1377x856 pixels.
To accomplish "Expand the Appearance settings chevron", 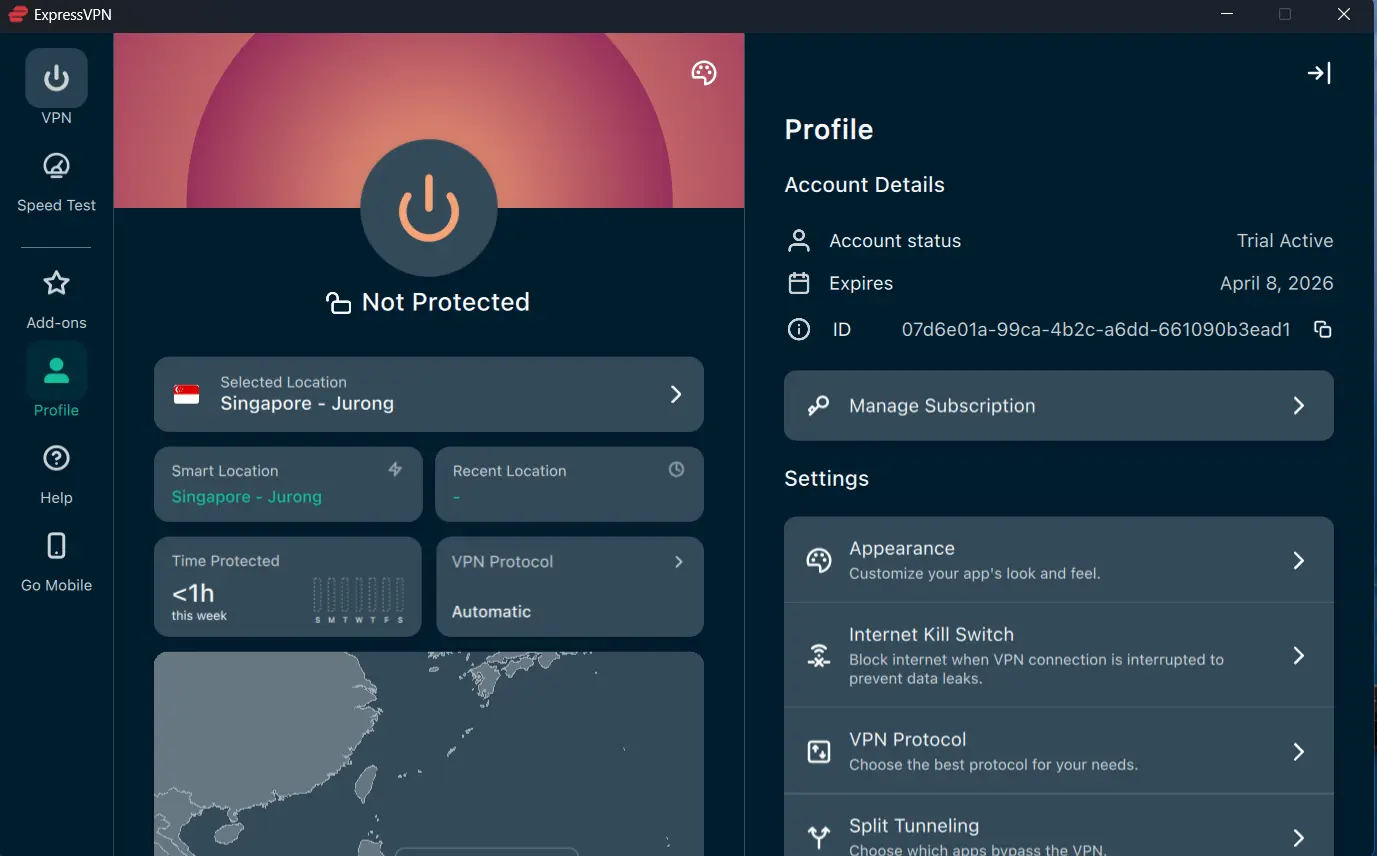I will click(1299, 560).
